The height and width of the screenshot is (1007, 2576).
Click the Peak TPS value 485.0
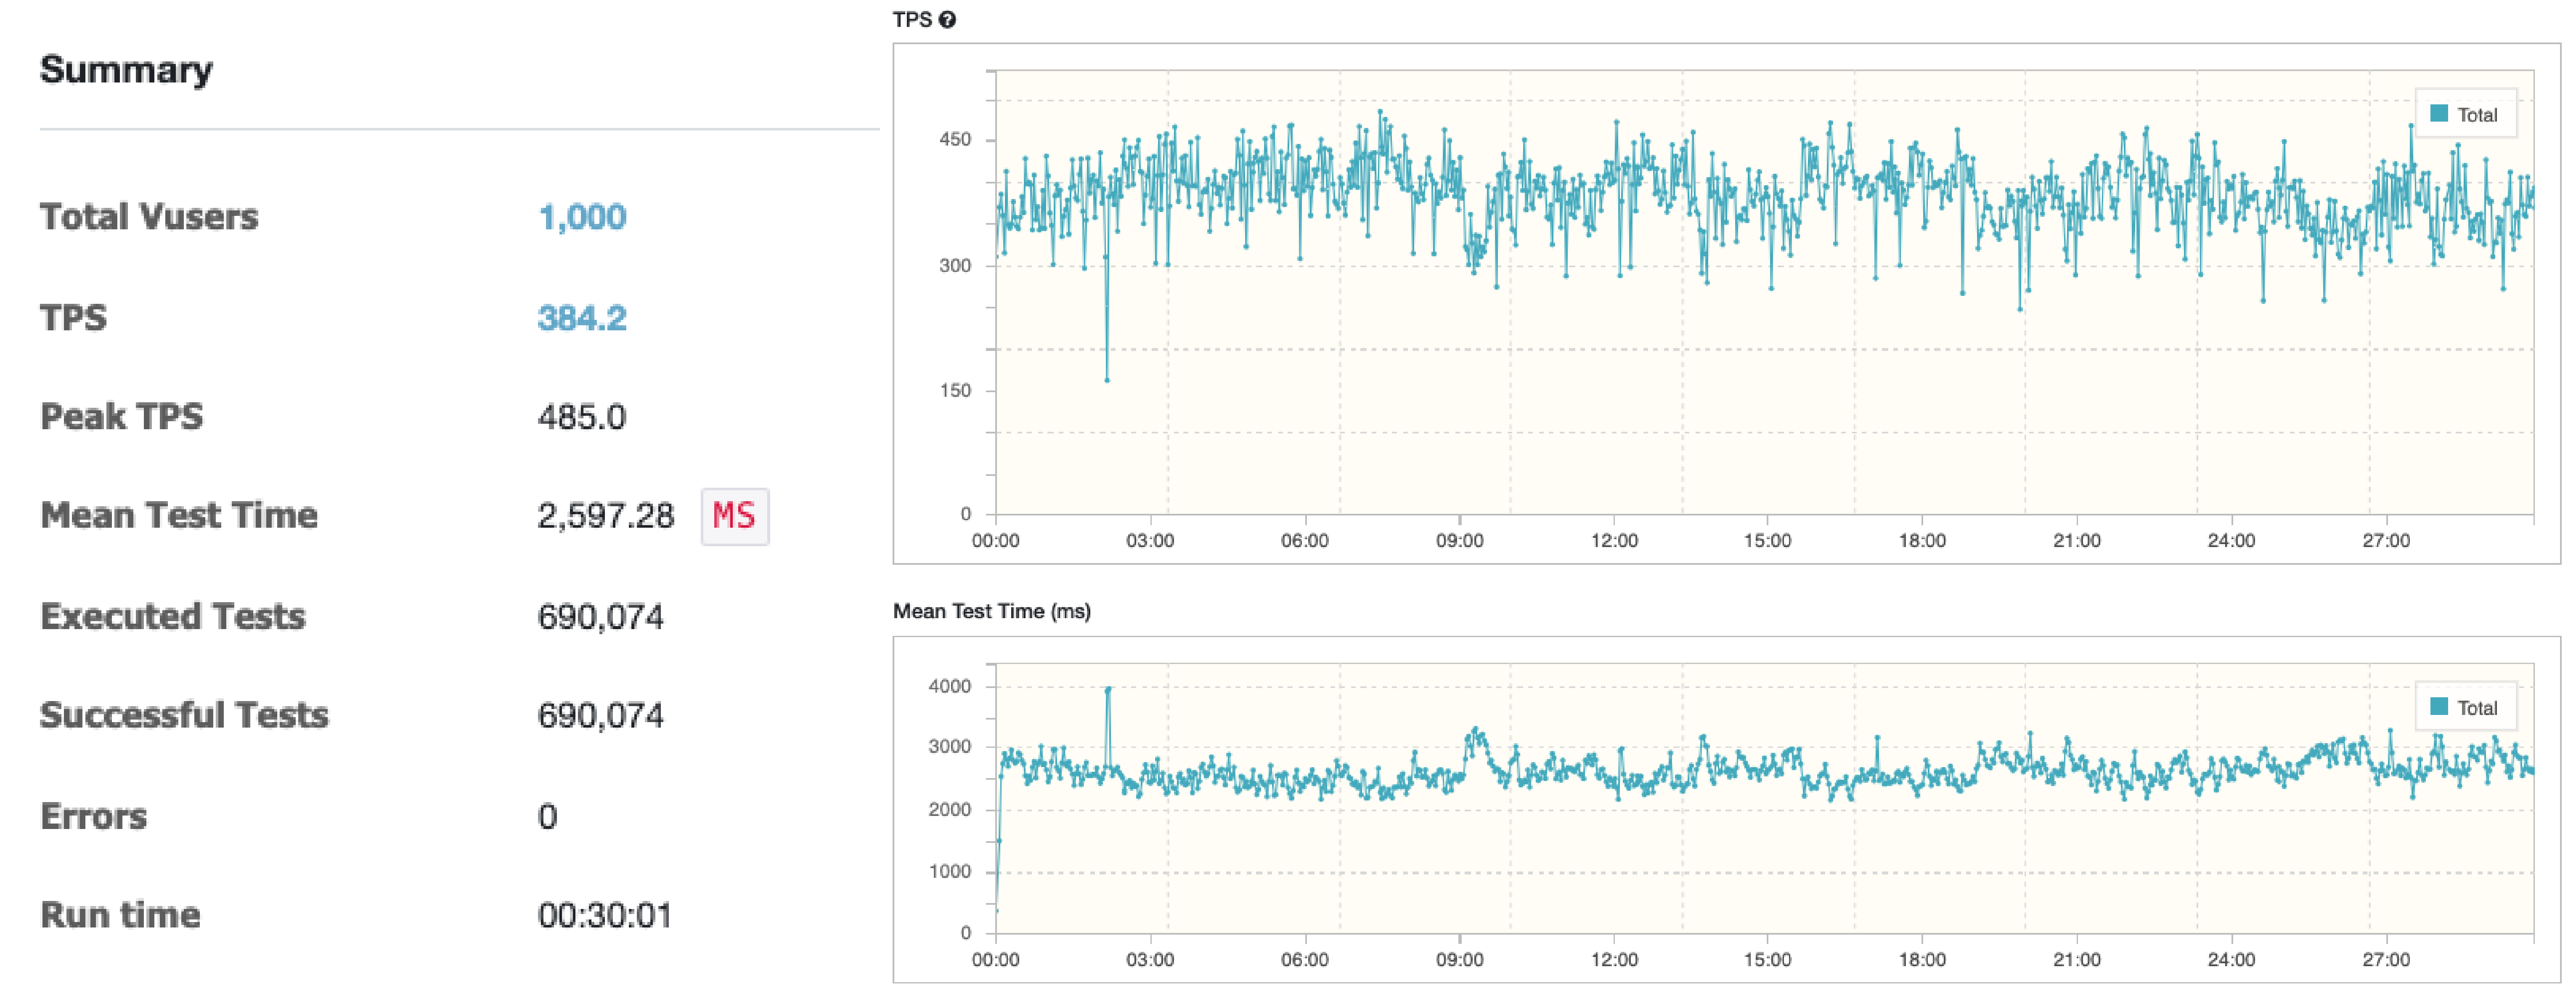582,417
